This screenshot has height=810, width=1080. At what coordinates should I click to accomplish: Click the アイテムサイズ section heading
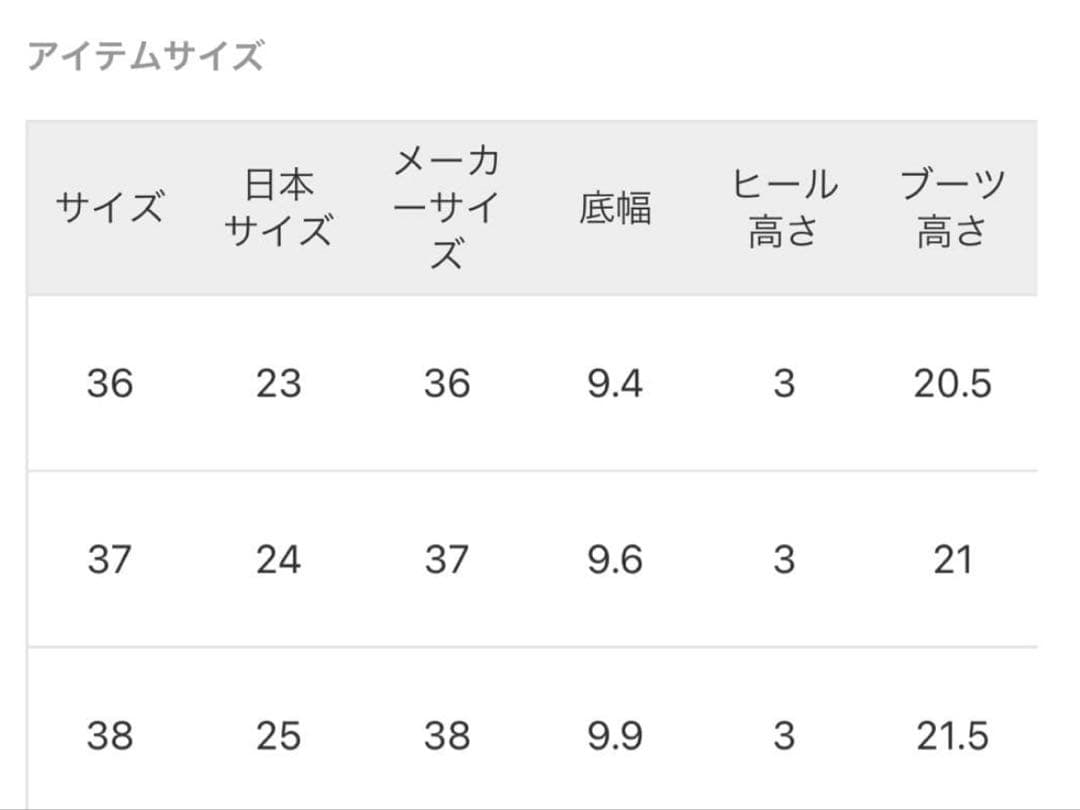point(145,57)
